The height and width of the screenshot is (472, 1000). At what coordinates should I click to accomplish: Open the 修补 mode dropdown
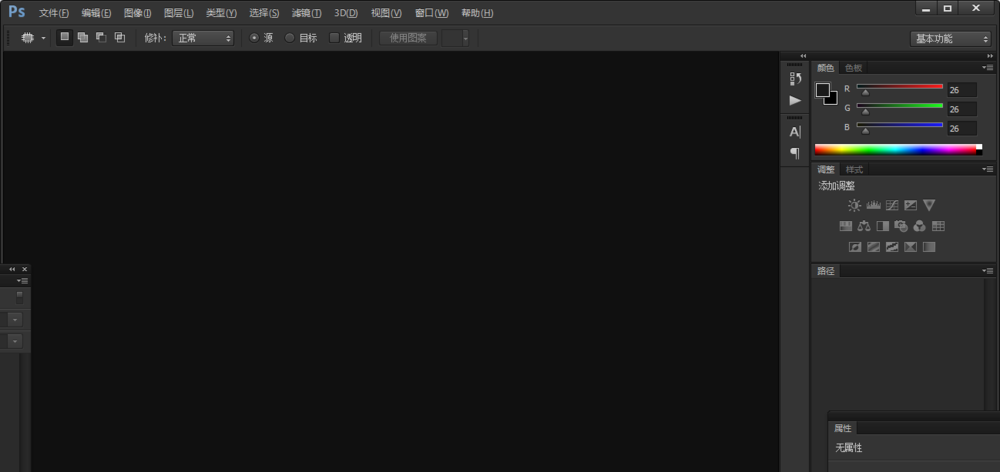[x=203, y=38]
